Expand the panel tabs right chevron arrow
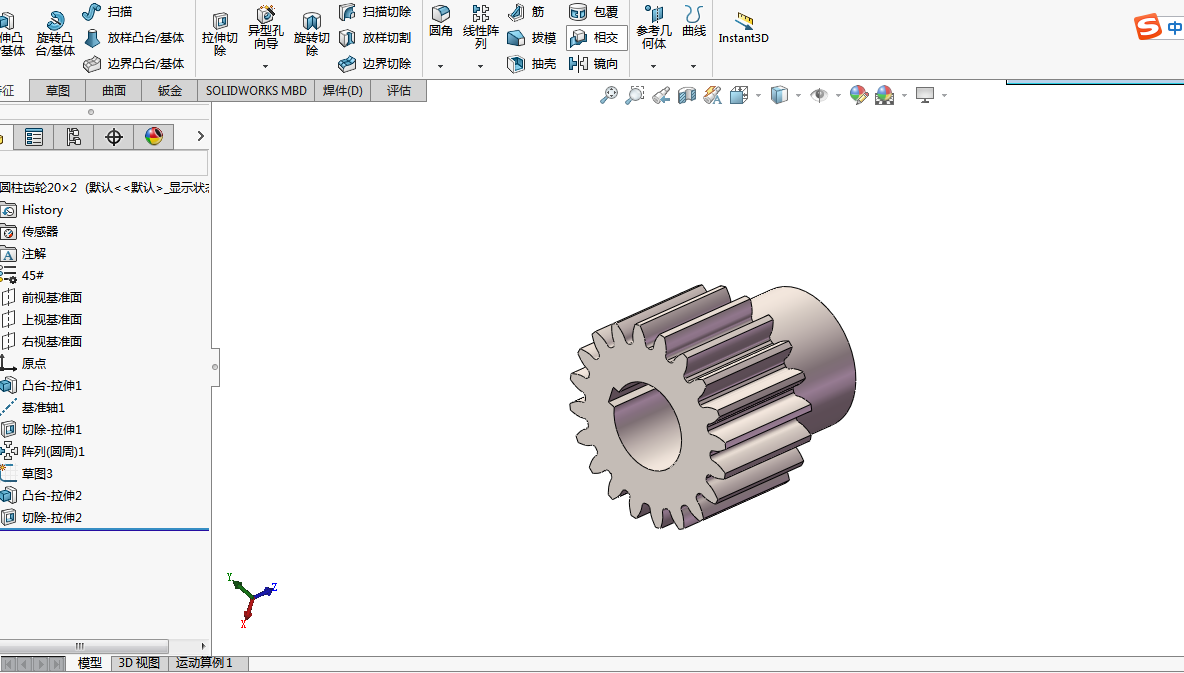 (x=201, y=136)
